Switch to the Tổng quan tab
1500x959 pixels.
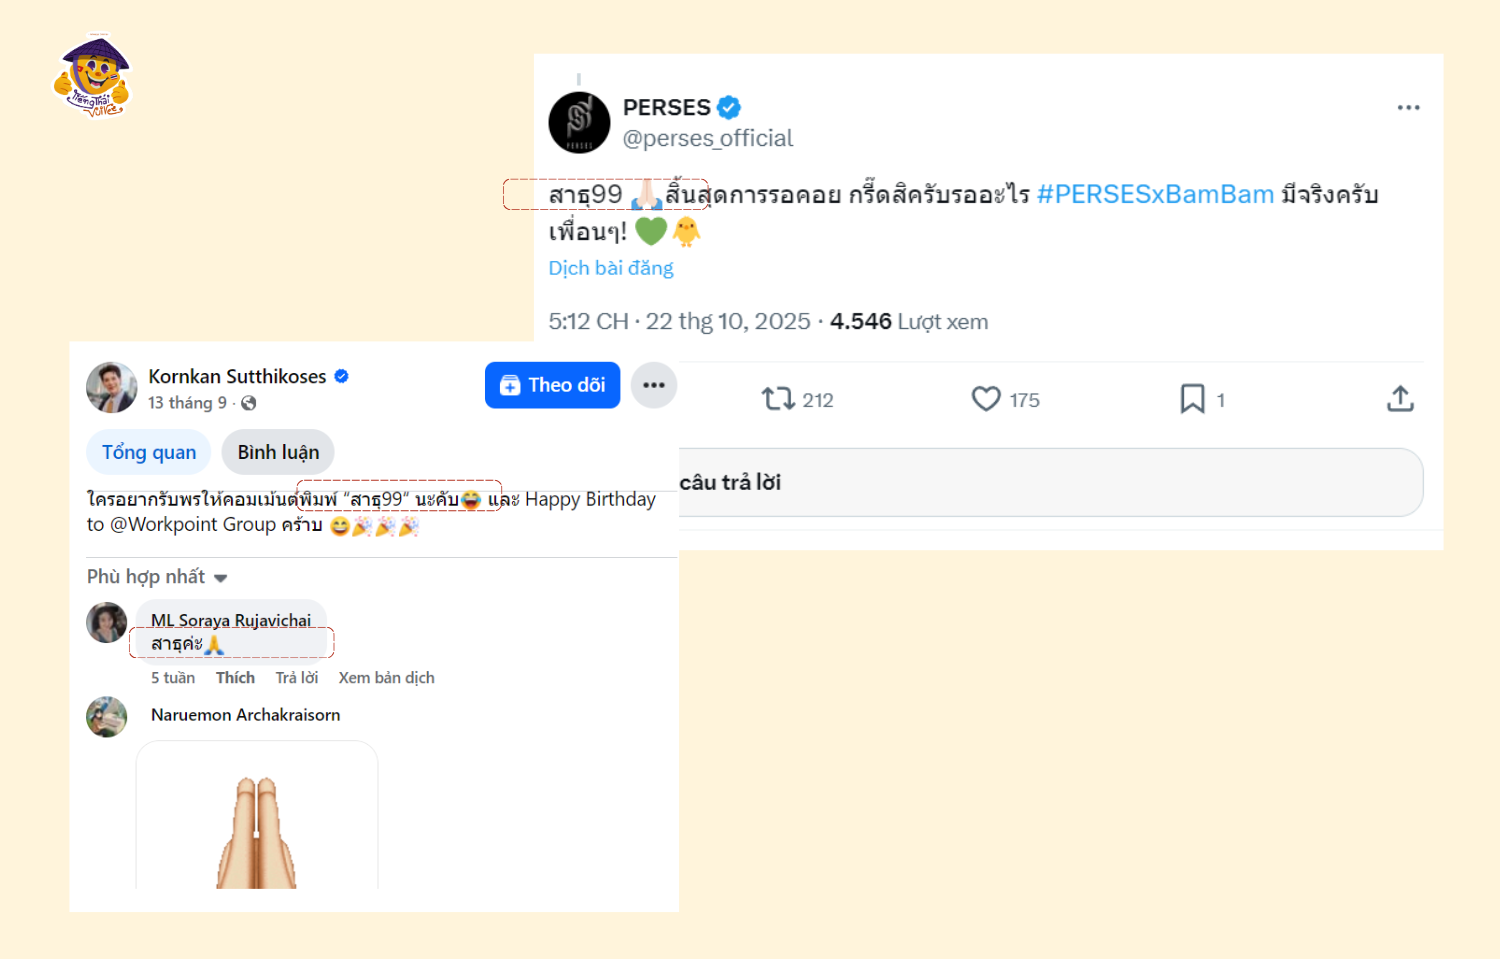coord(149,452)
